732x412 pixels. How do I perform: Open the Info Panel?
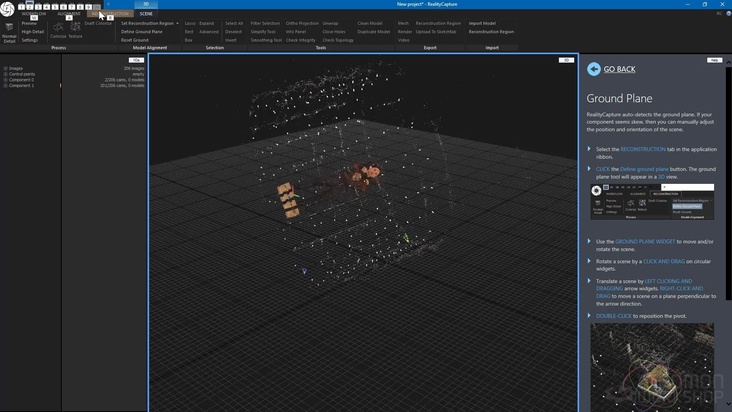tap(296, 32)
